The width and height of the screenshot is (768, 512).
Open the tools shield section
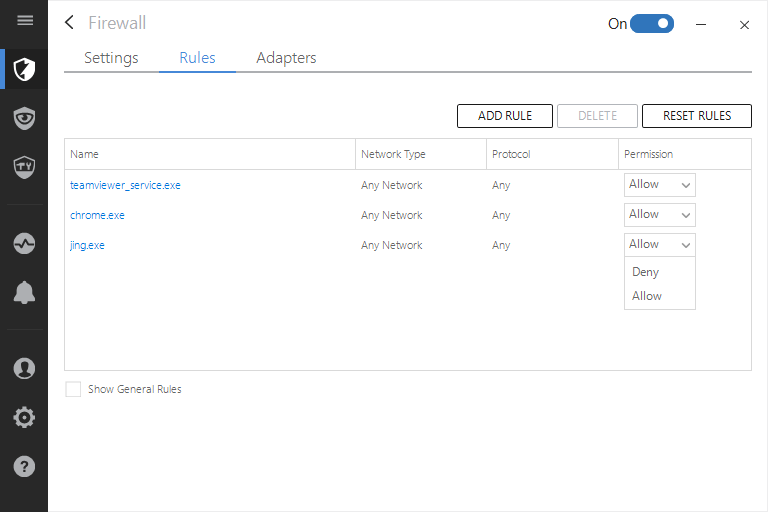24,167
